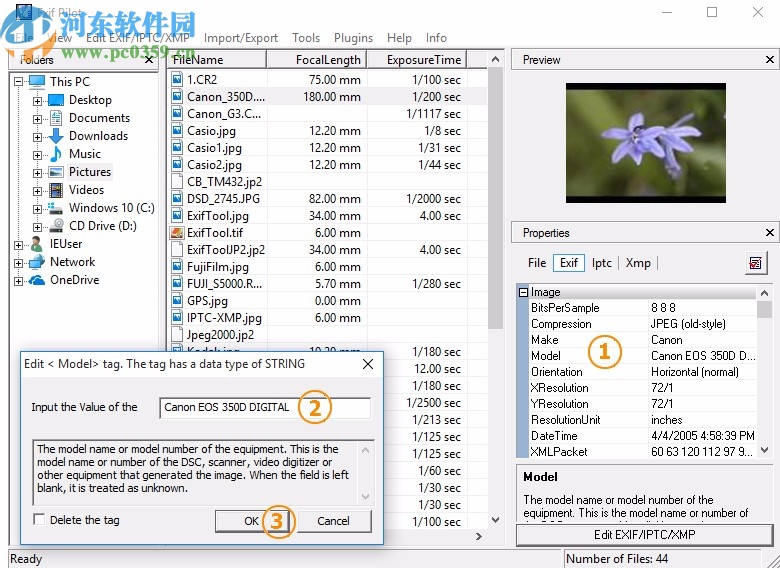Viewport: 780px width, 568px height.
Task: Expand the Pictures tree node
Action: (x=37, y=173)
